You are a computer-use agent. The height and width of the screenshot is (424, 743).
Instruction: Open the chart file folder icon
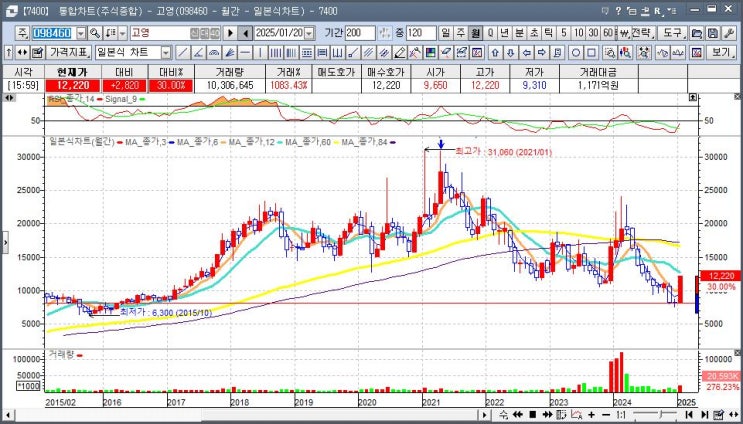[697, 33]
